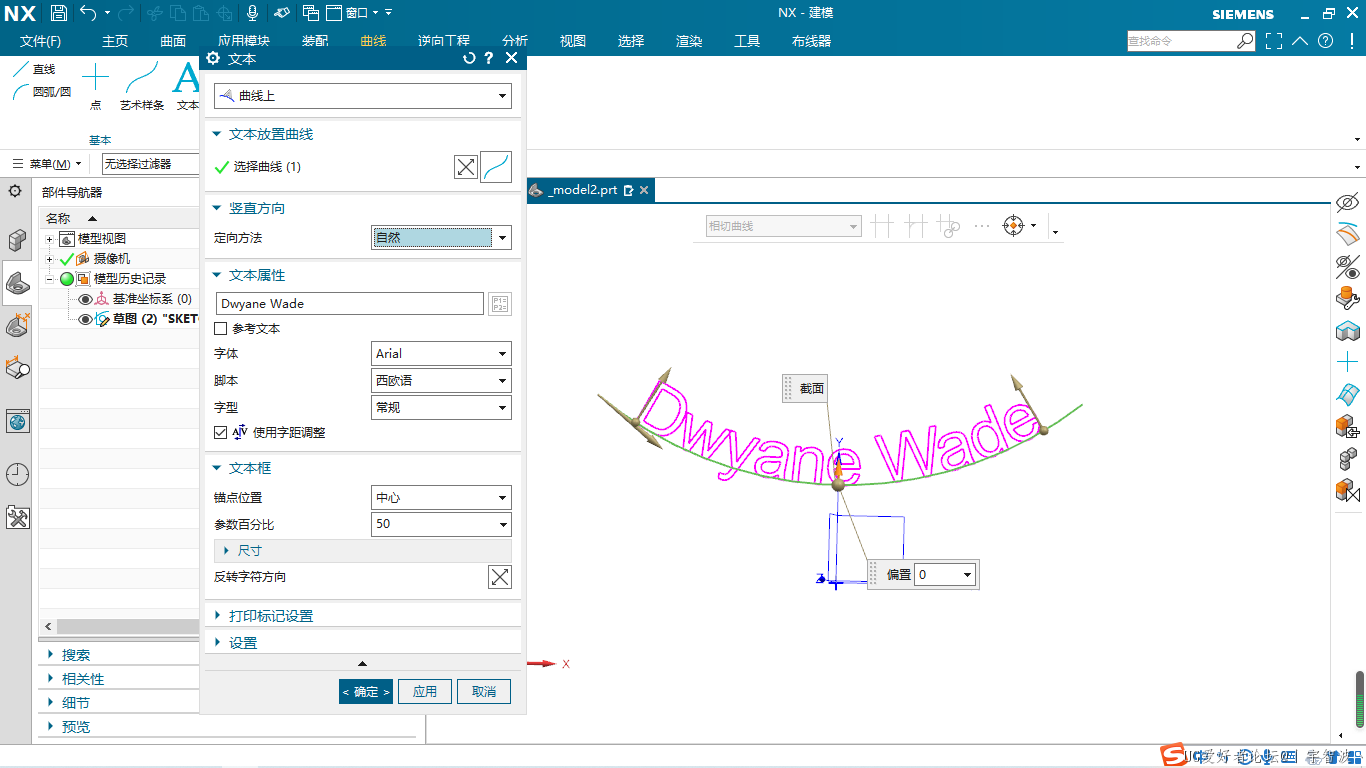Image resolution: width=1366 pixels, height=768 pixels.
Task: Toggle visibility of 草图 (2) sketch
Action: pos(85,319)
